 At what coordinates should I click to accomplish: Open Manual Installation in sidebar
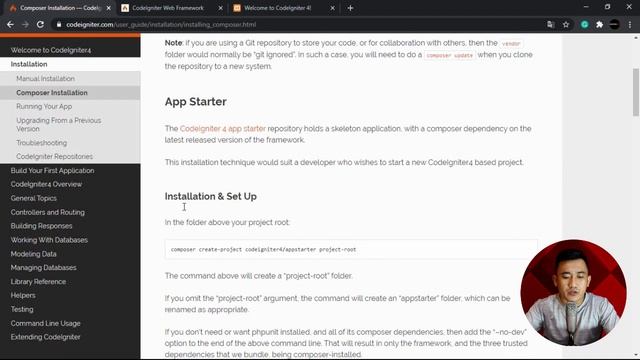(x=45, y=78)
